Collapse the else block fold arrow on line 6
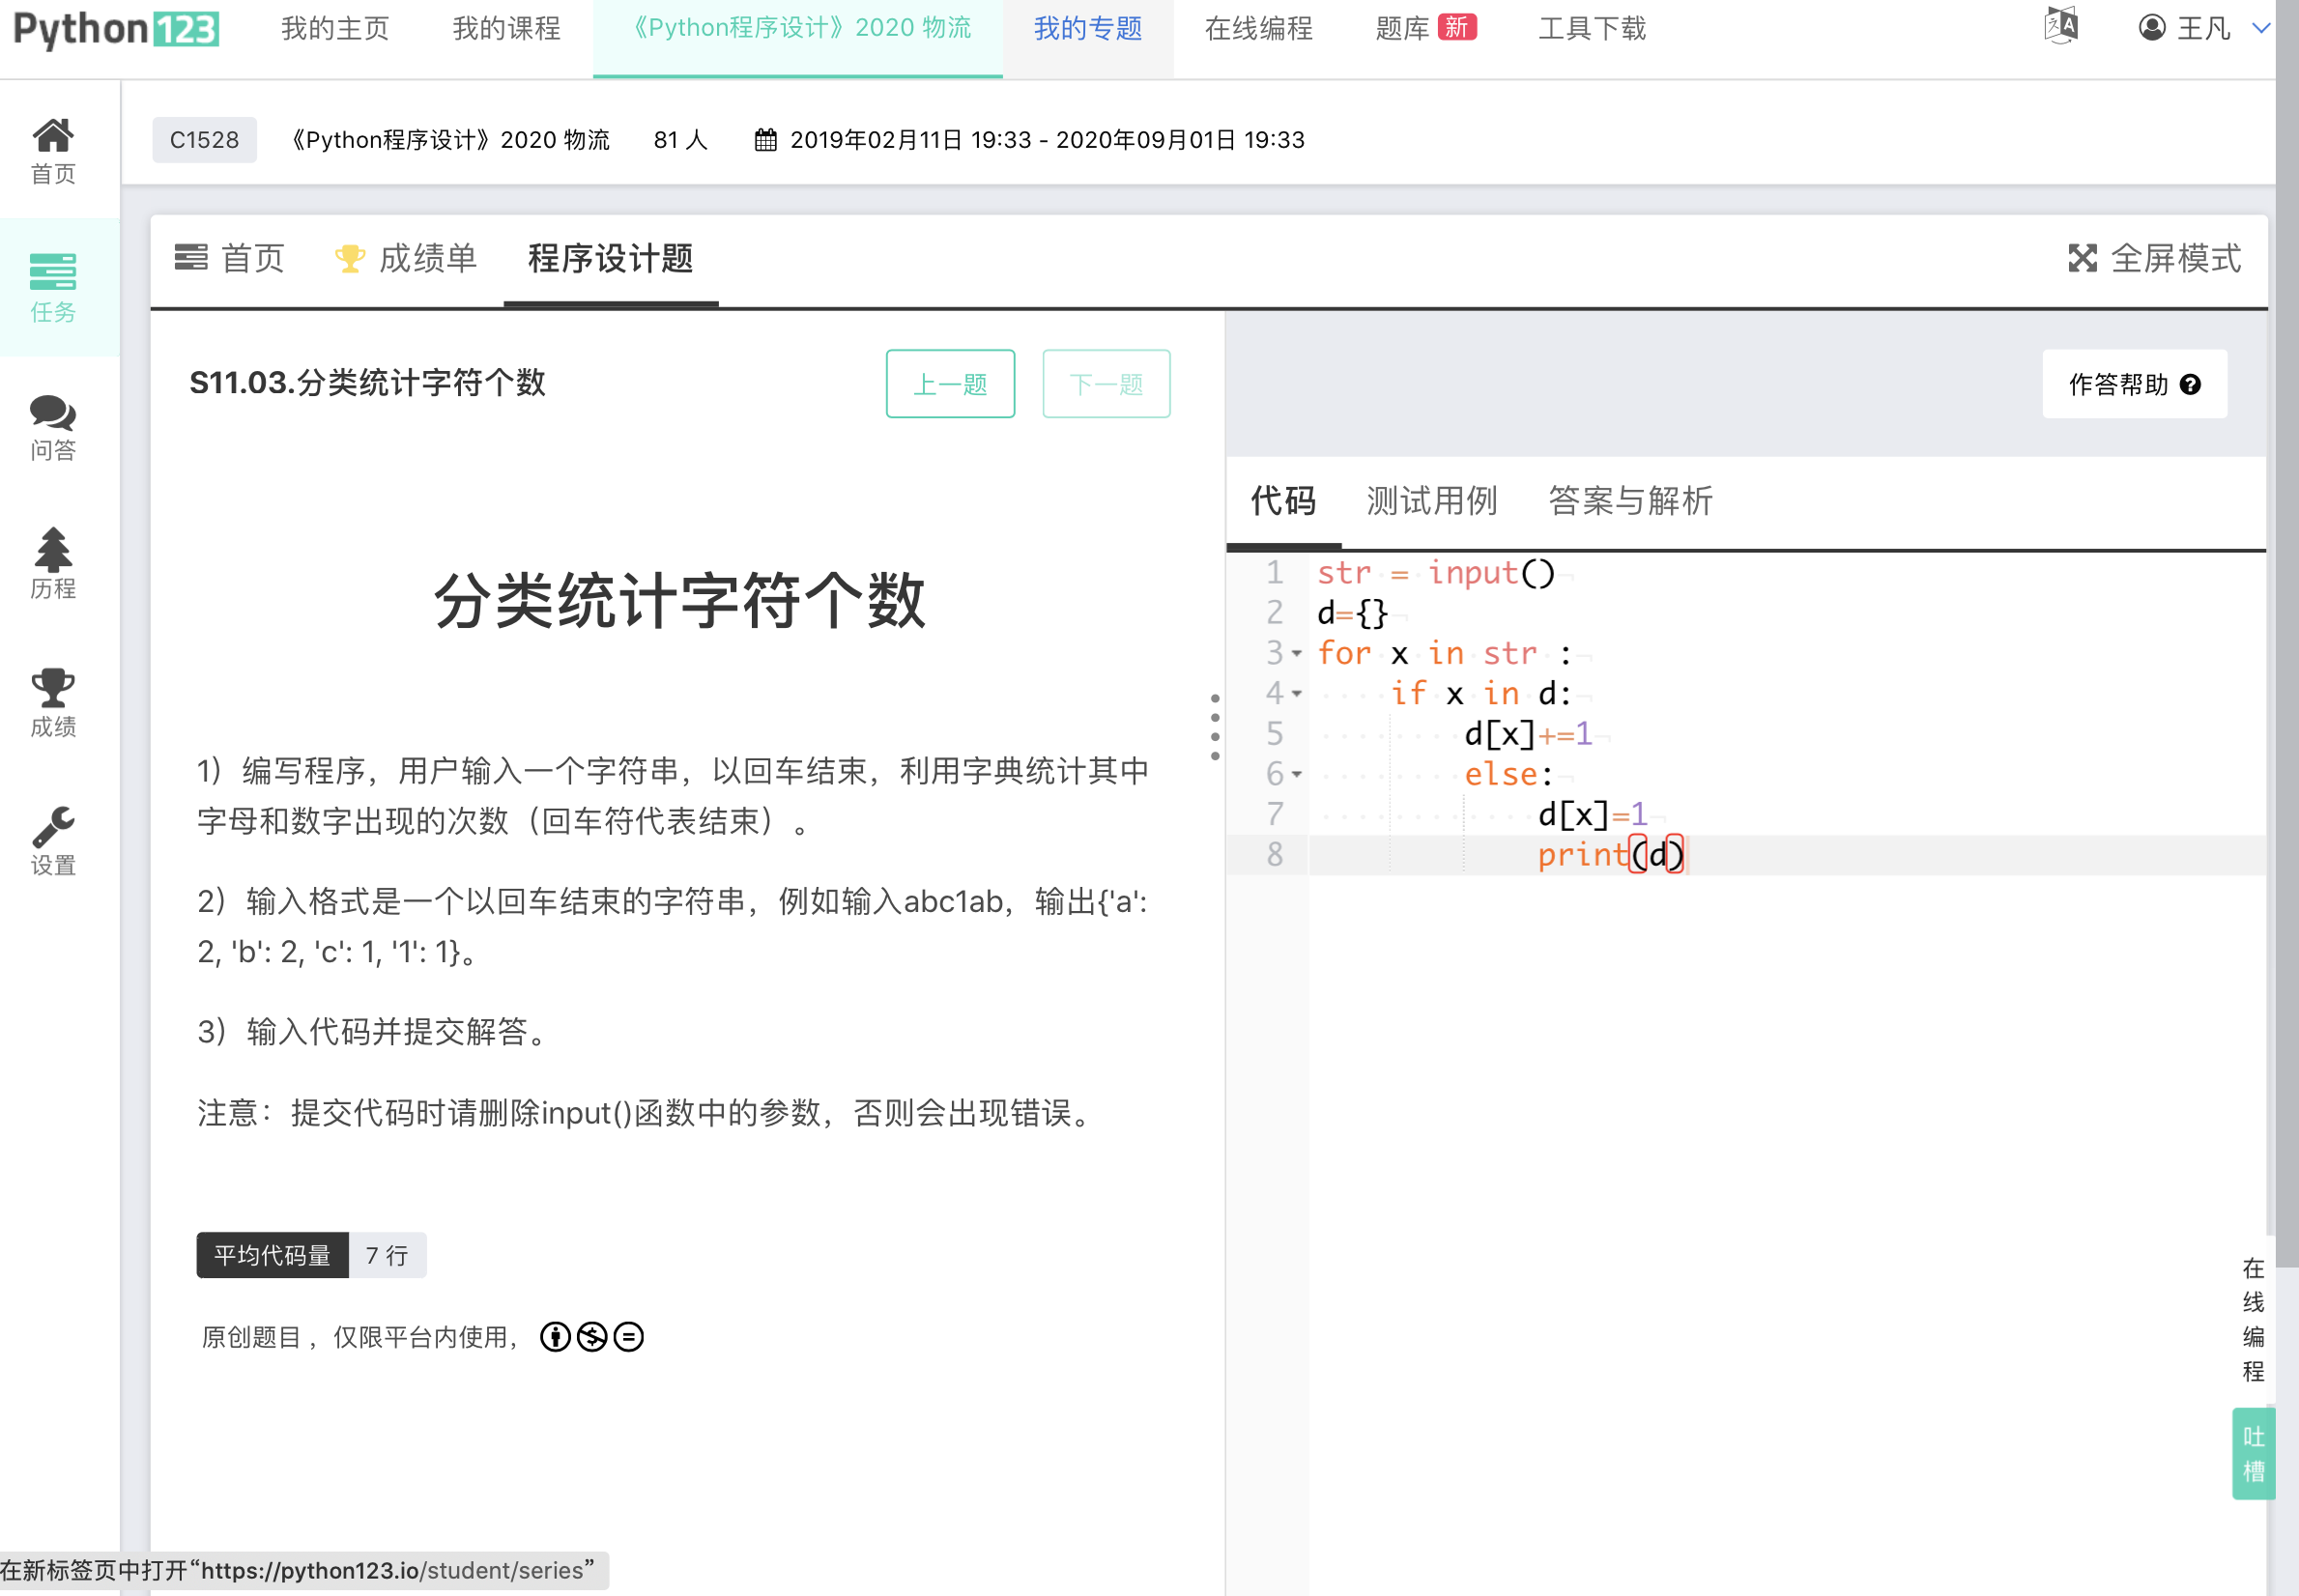This screenshot has height=1596, width=2299. (x=1297, y=775)
